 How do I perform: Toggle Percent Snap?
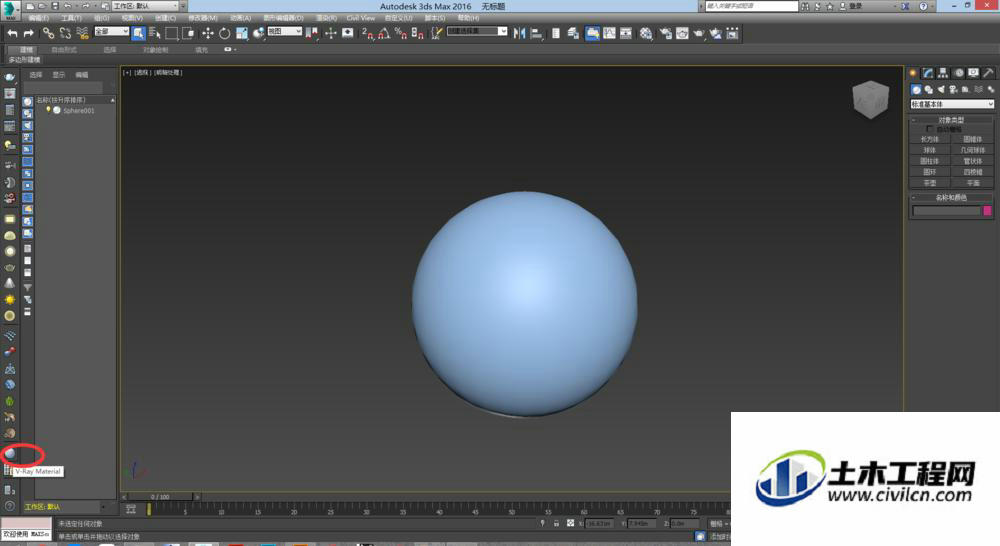(x=401, y=33)
